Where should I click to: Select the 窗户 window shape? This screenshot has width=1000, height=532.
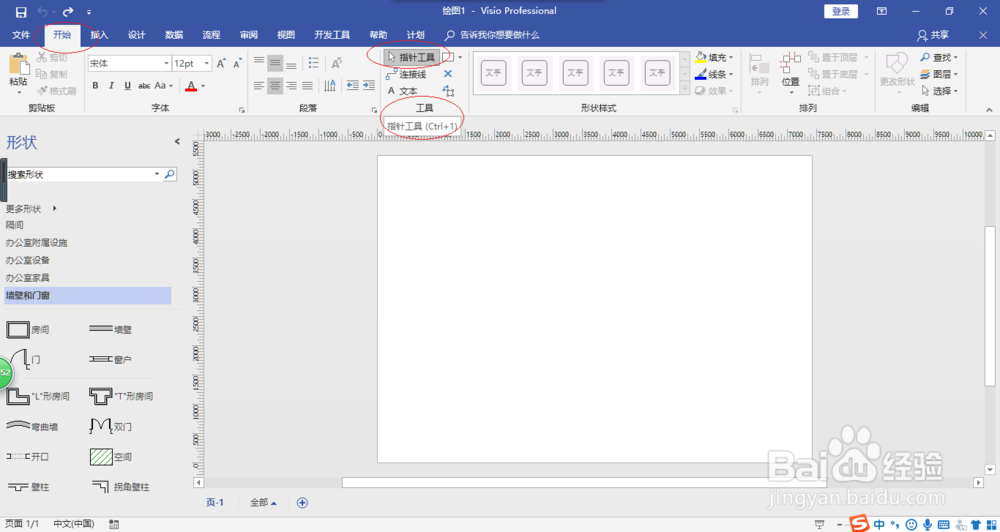click(110, 360)
